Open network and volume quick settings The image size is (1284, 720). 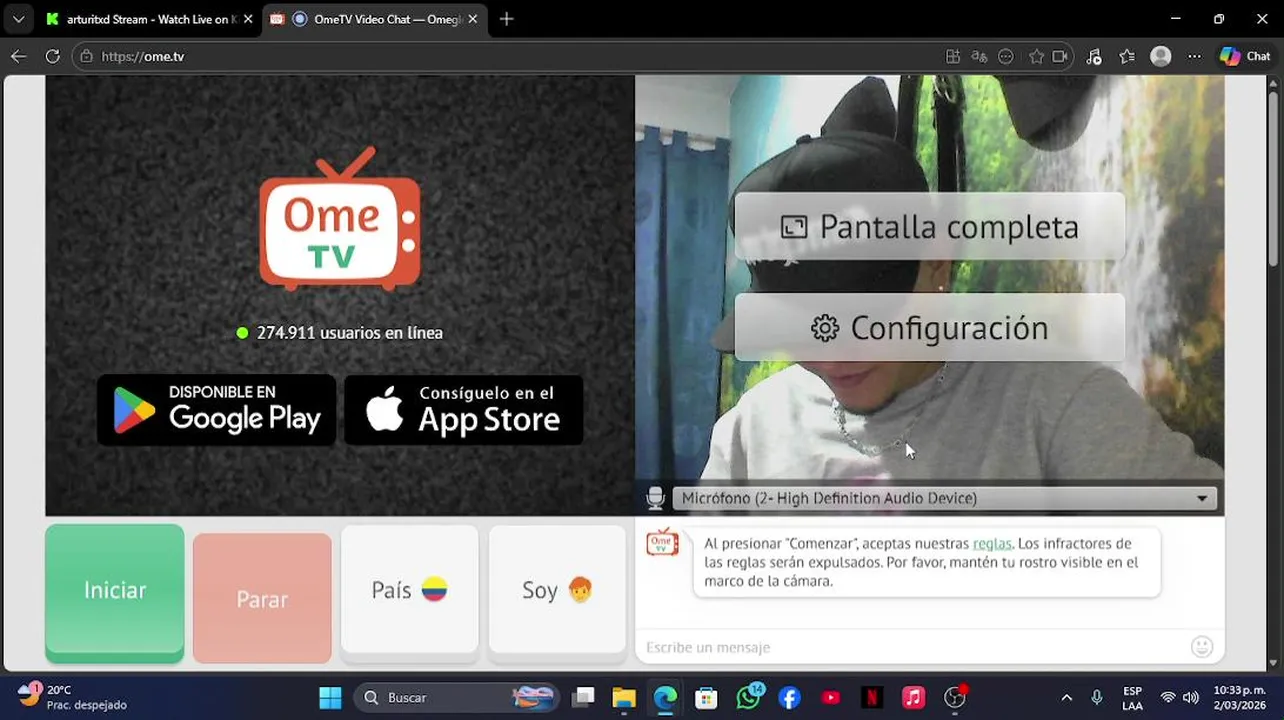(1179, 697)
